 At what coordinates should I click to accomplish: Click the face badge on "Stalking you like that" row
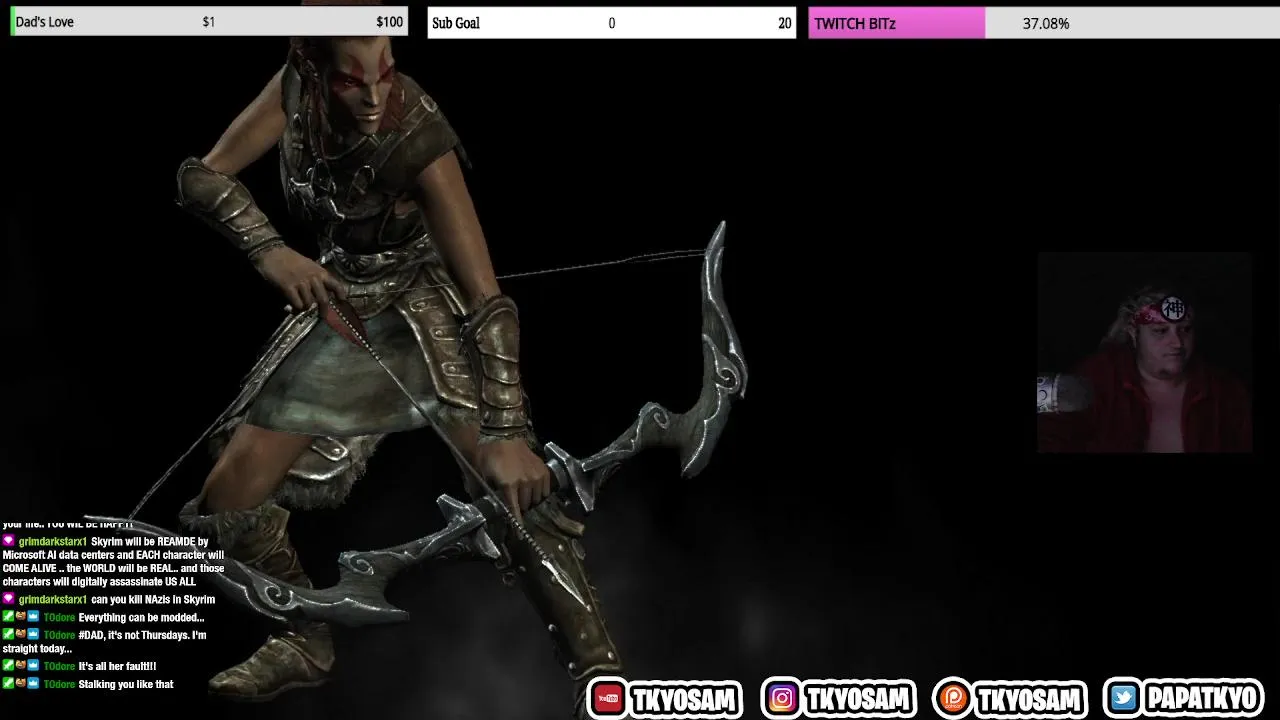click(x=20, y=683)
